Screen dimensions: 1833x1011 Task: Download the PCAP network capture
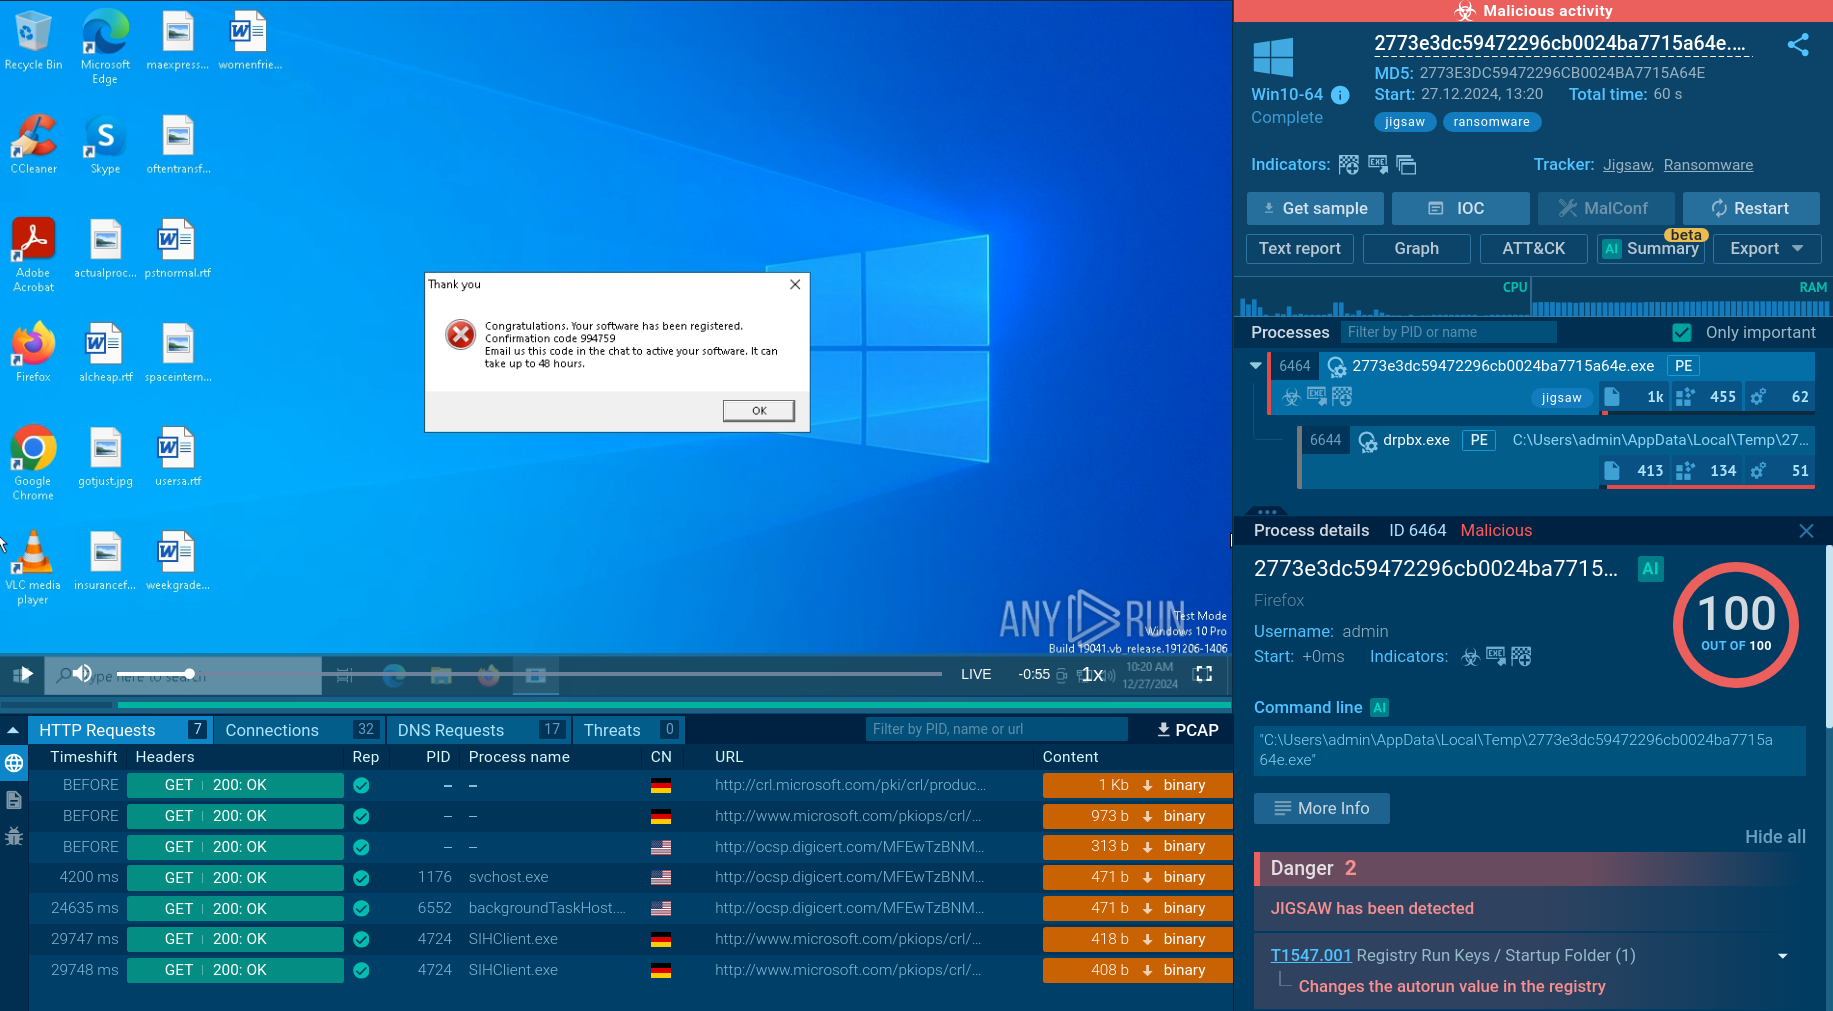[x=1187, y=730]
